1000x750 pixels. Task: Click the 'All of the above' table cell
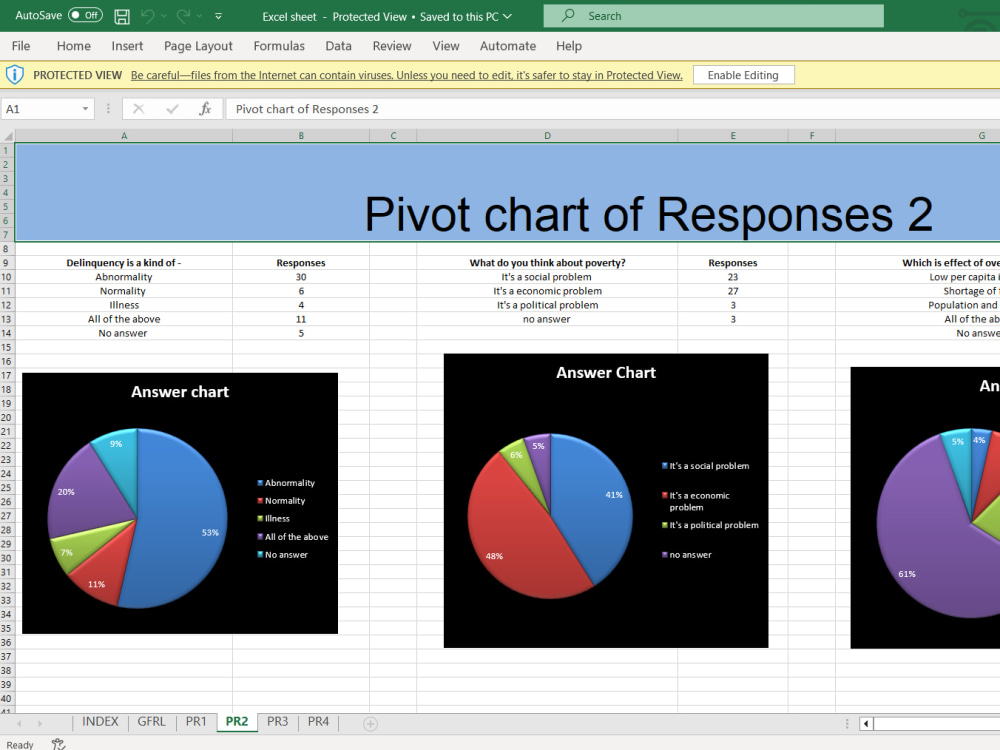pyautogui.click(x=124, y=319)
